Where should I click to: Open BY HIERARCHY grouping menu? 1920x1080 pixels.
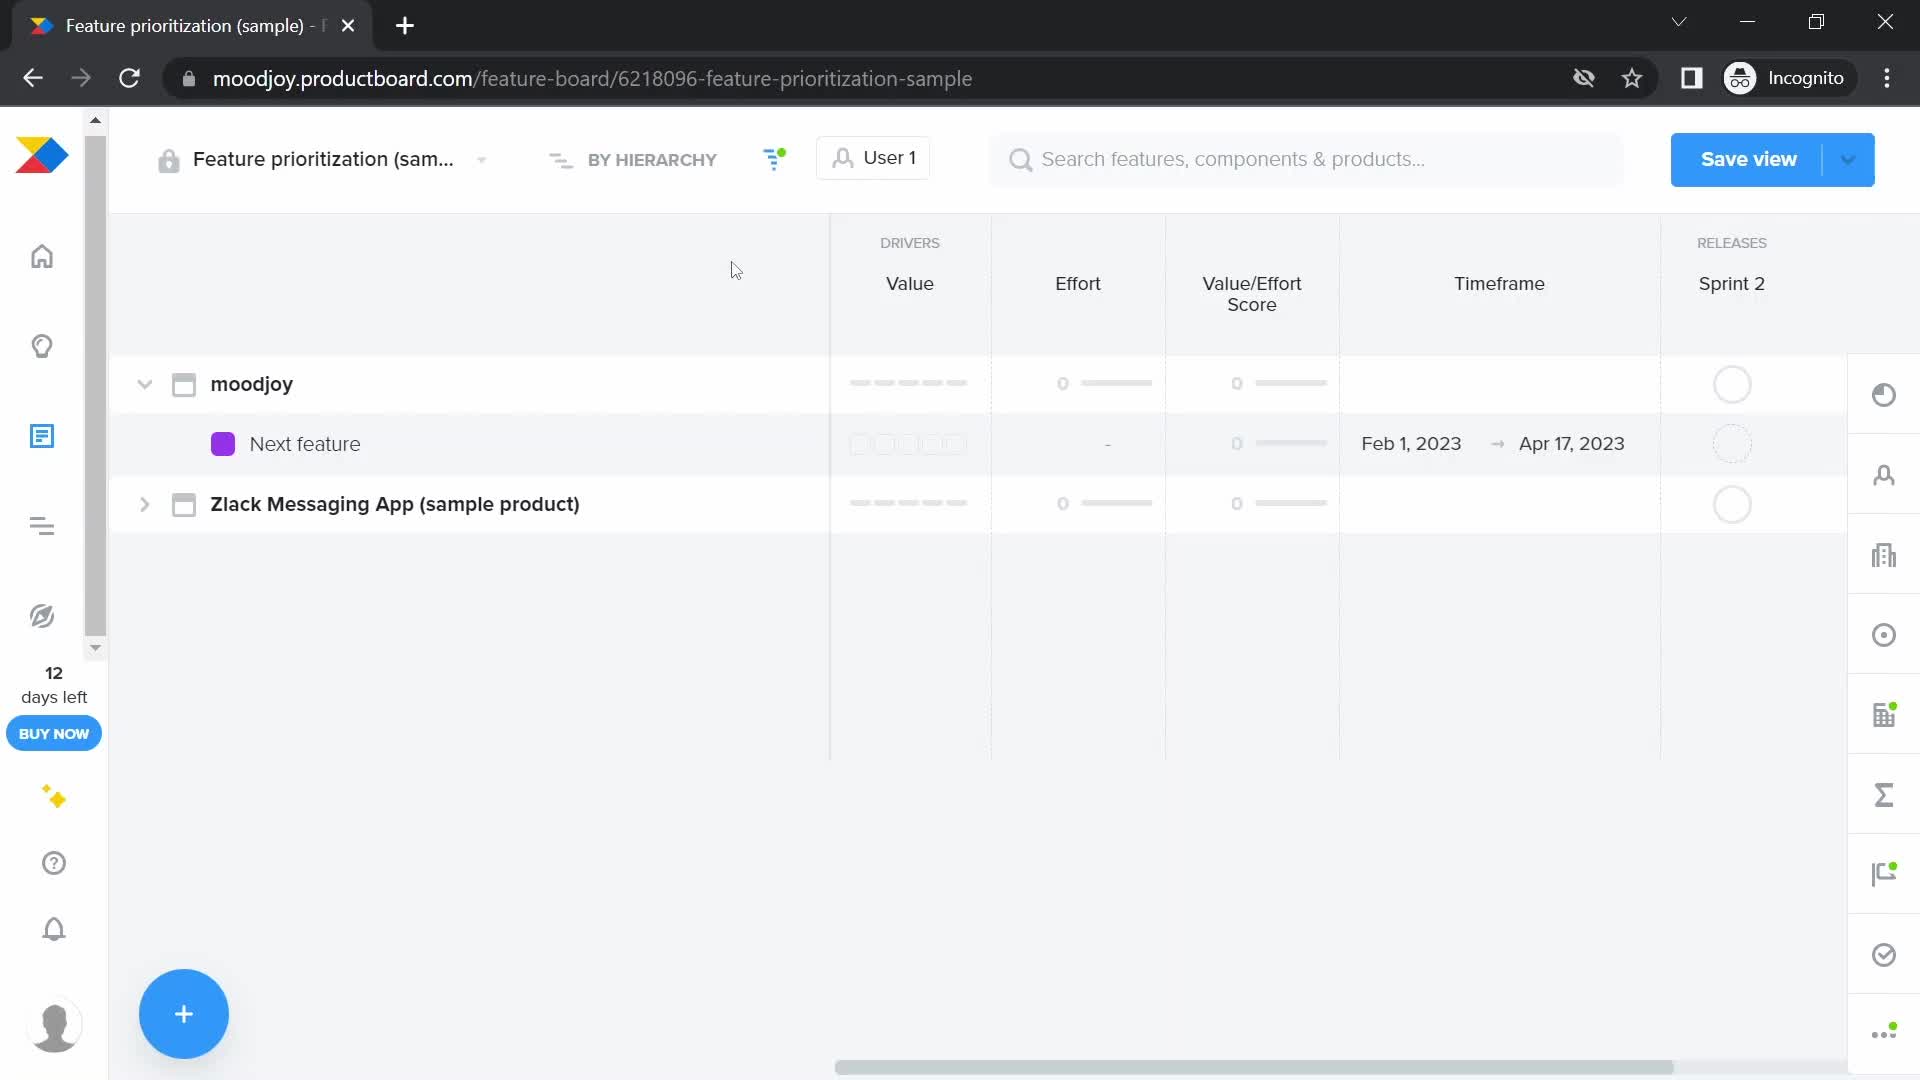(x=633, y=160)
